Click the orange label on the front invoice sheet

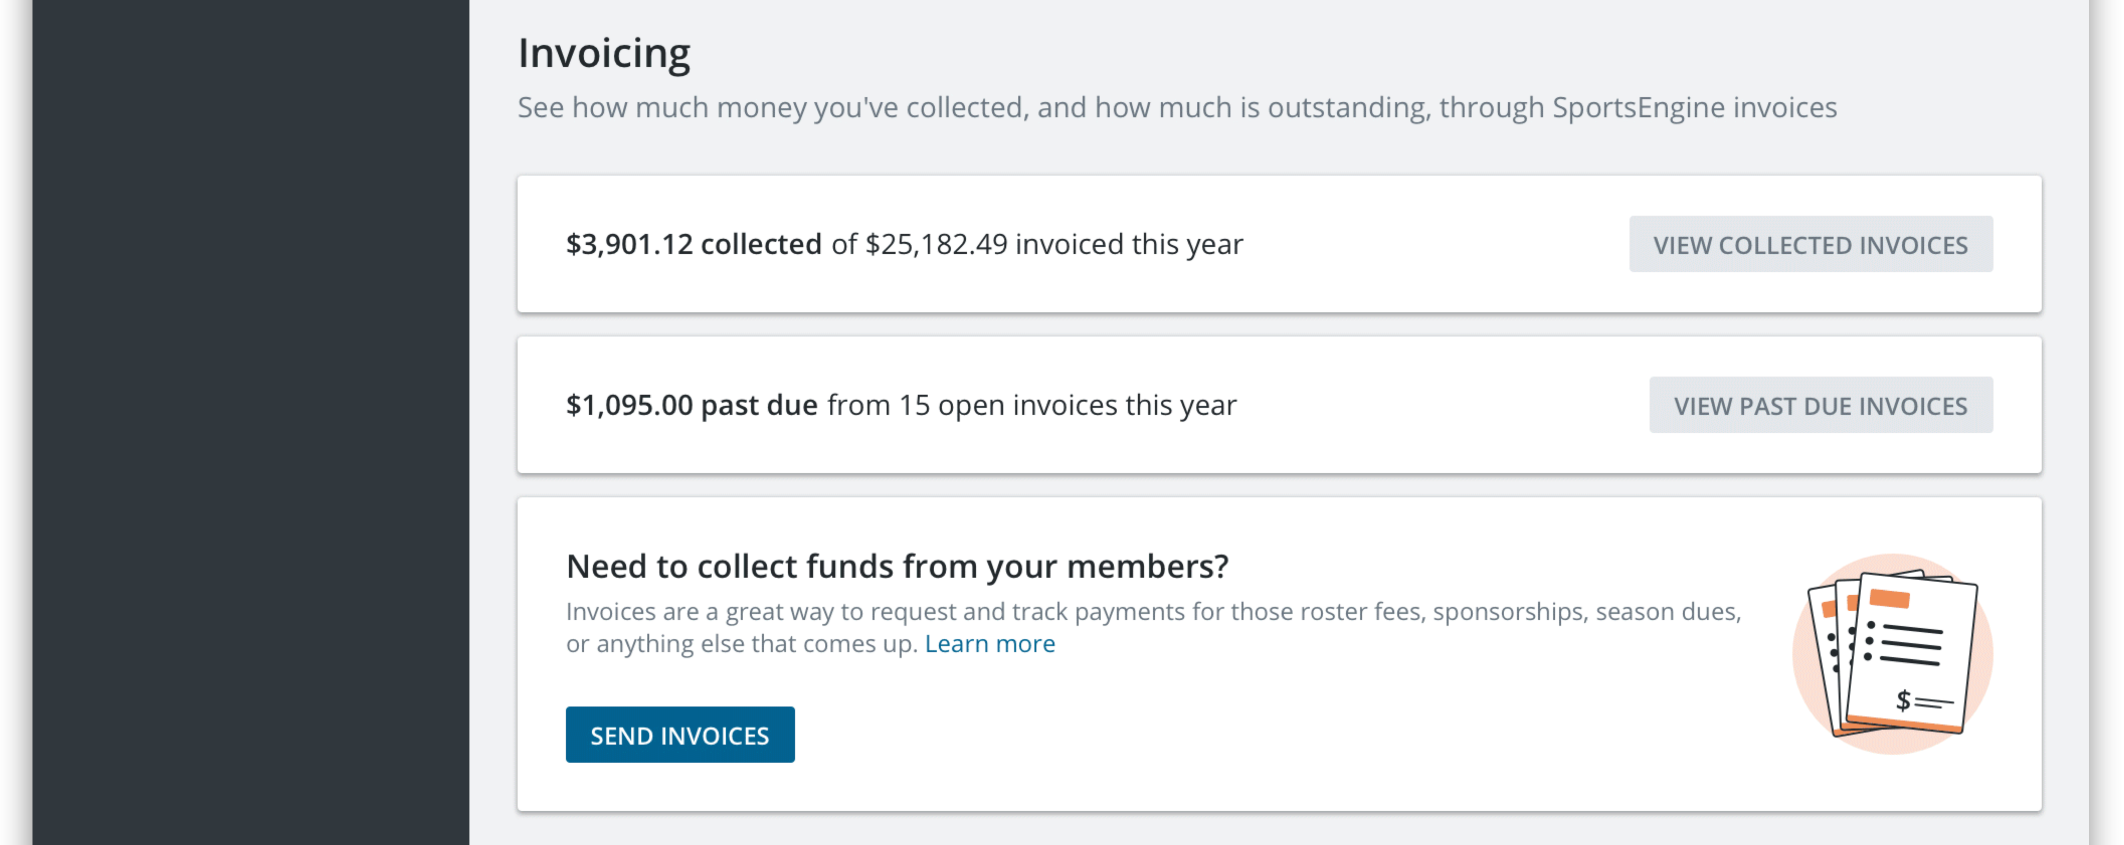coord(1889,599)
